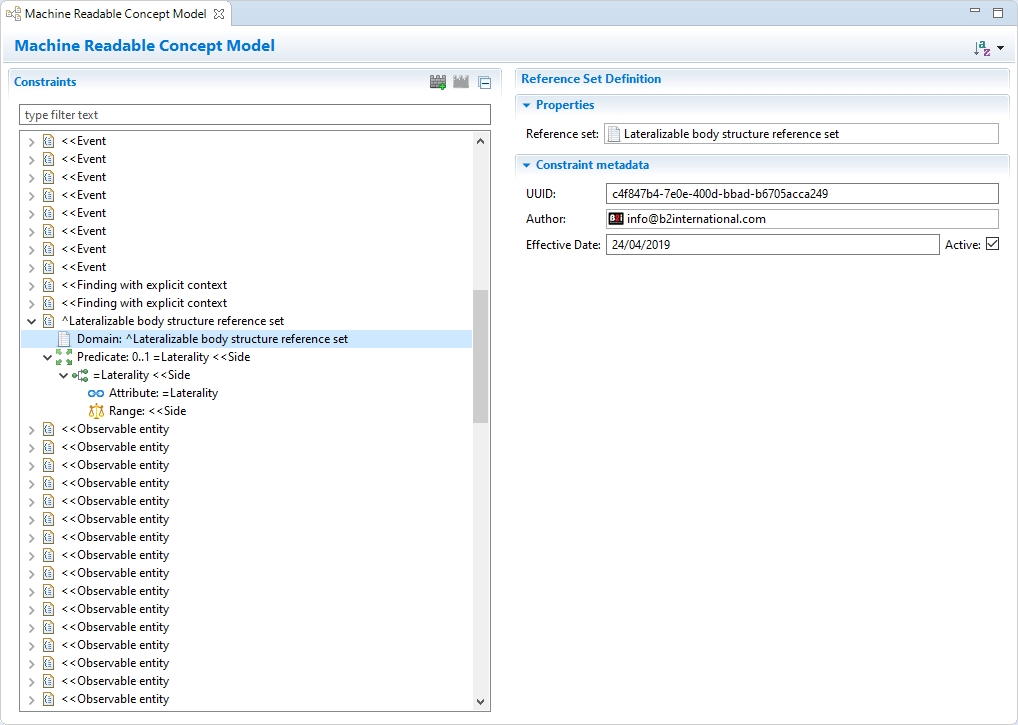The image size is (1018, 725).
Task: Expand the first <<Finding with explicit context node
Action: coord(31,285)
